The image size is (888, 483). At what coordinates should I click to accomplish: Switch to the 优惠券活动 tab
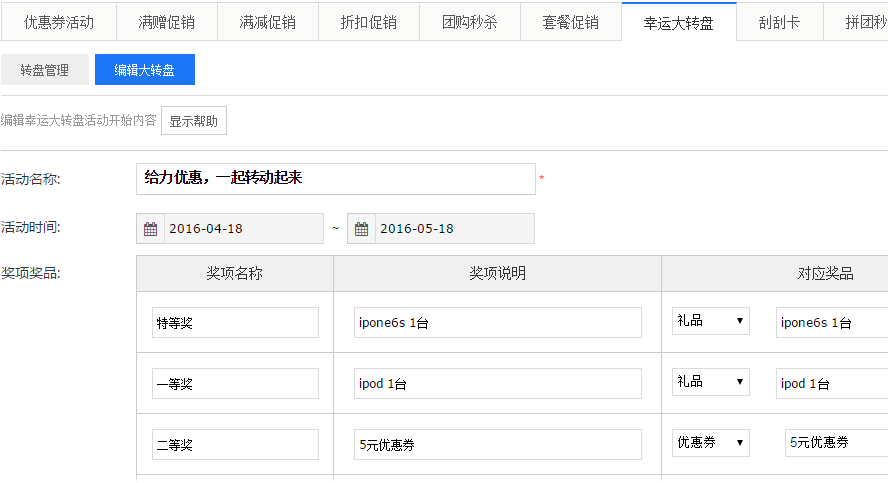point(59,22)
